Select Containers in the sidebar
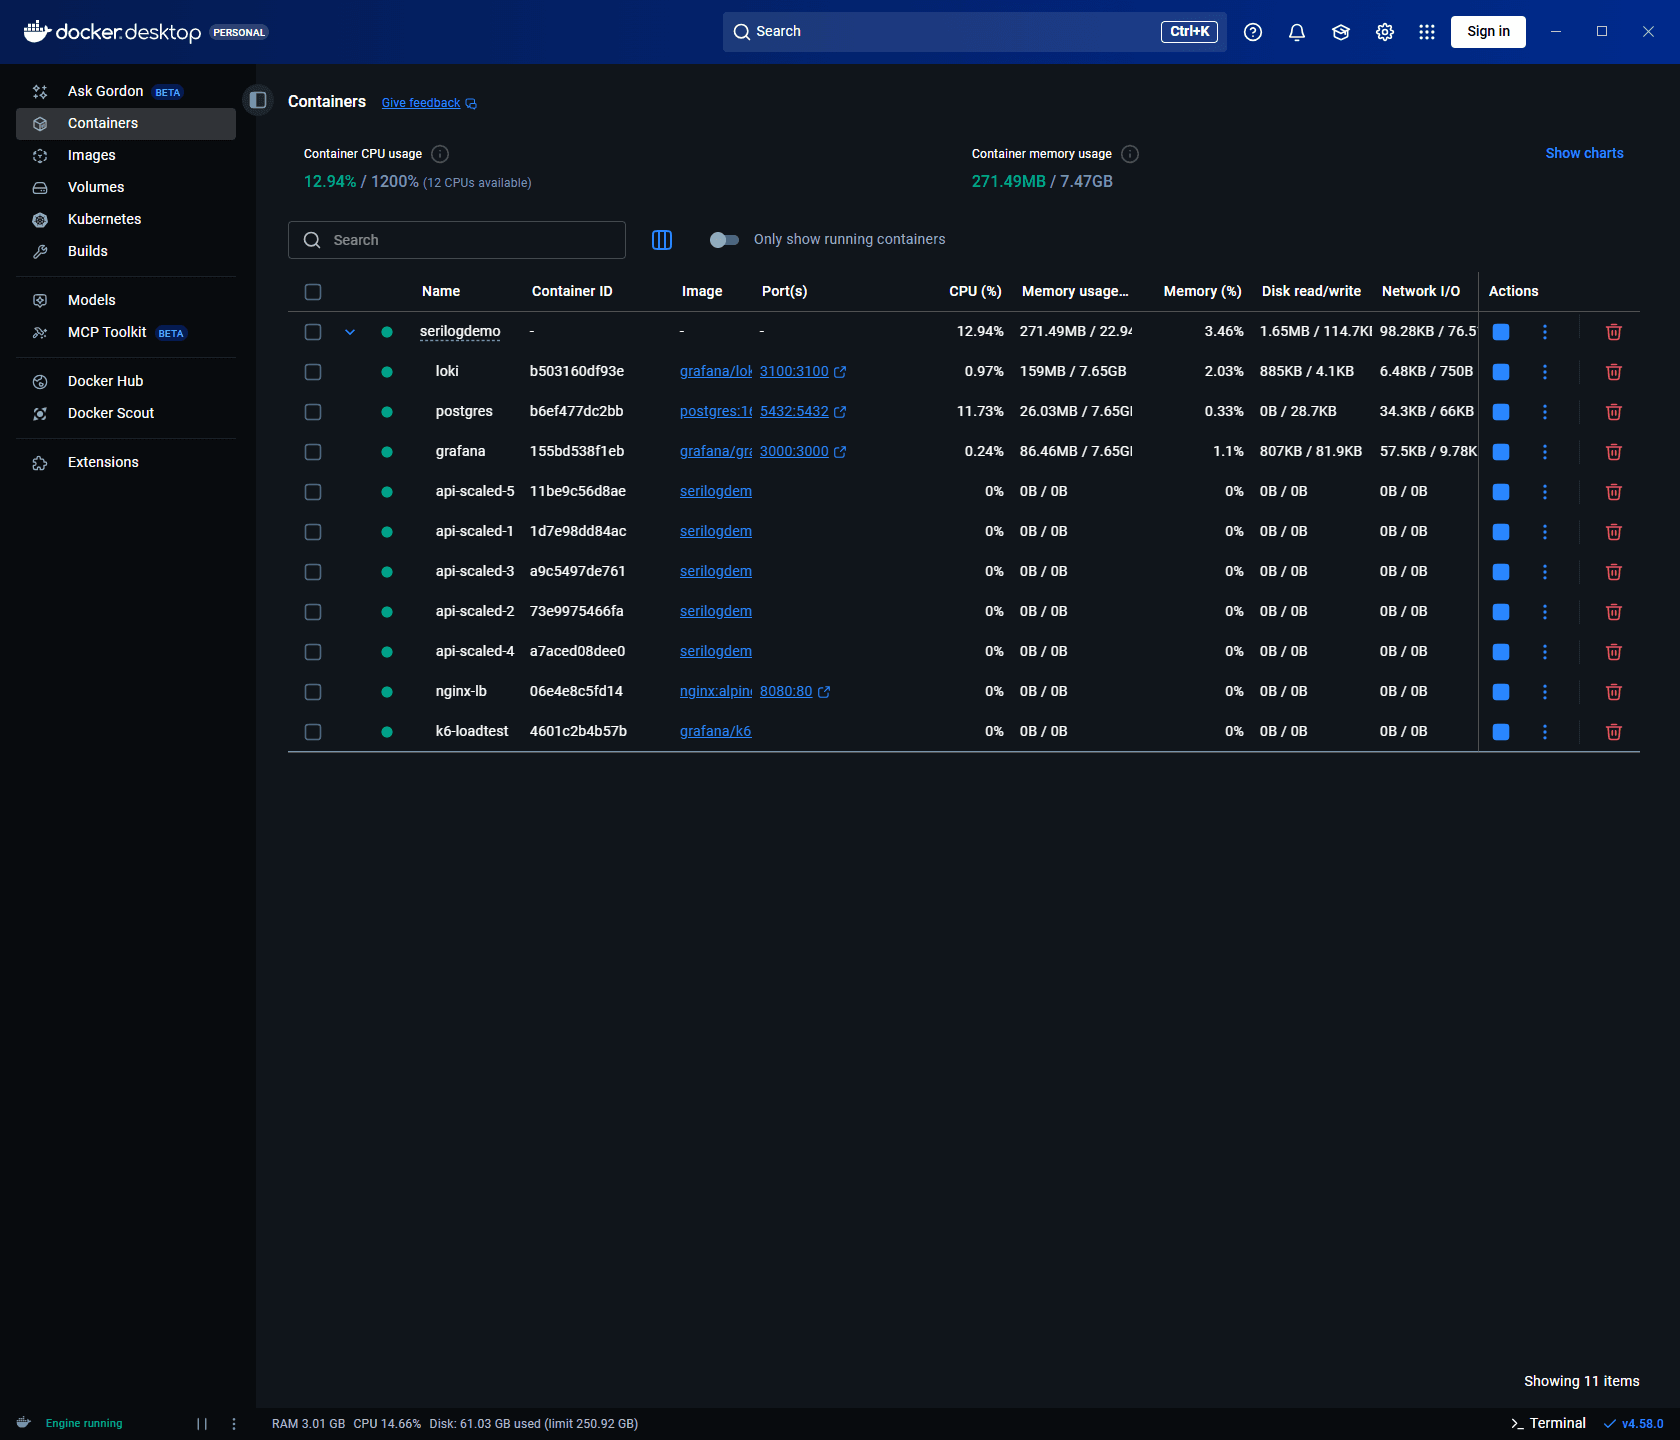This screenshot has width=1680, height=1440. [x=101, y=123]
